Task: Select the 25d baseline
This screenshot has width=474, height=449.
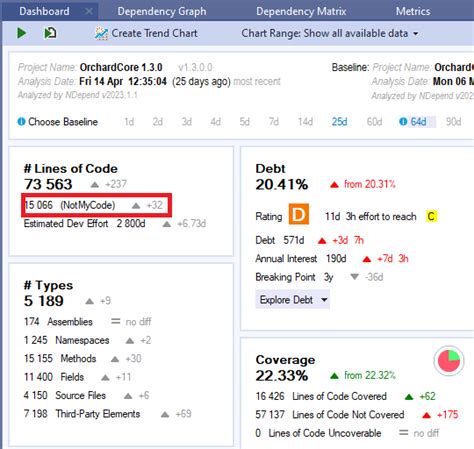Action: pos(339,122)
